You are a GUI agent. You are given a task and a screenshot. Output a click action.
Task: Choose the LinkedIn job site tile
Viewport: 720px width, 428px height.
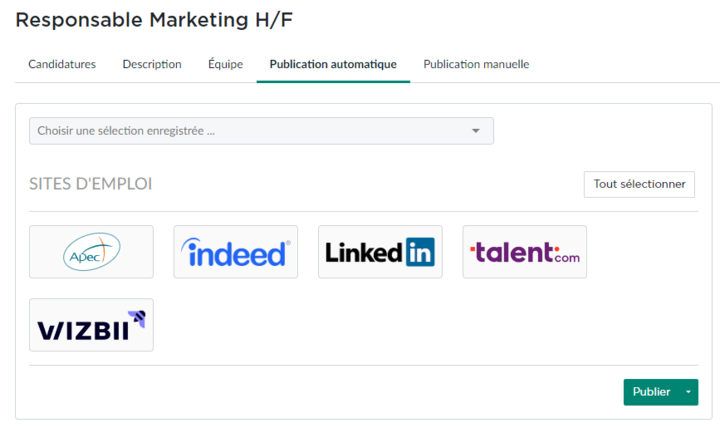380,252
